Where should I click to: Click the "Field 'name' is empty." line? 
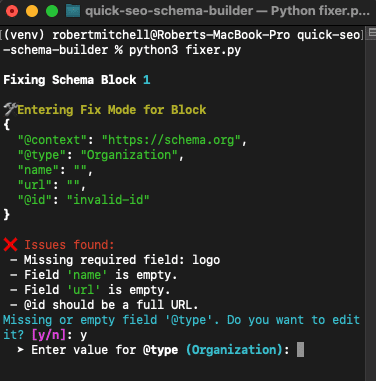point(94,275)
